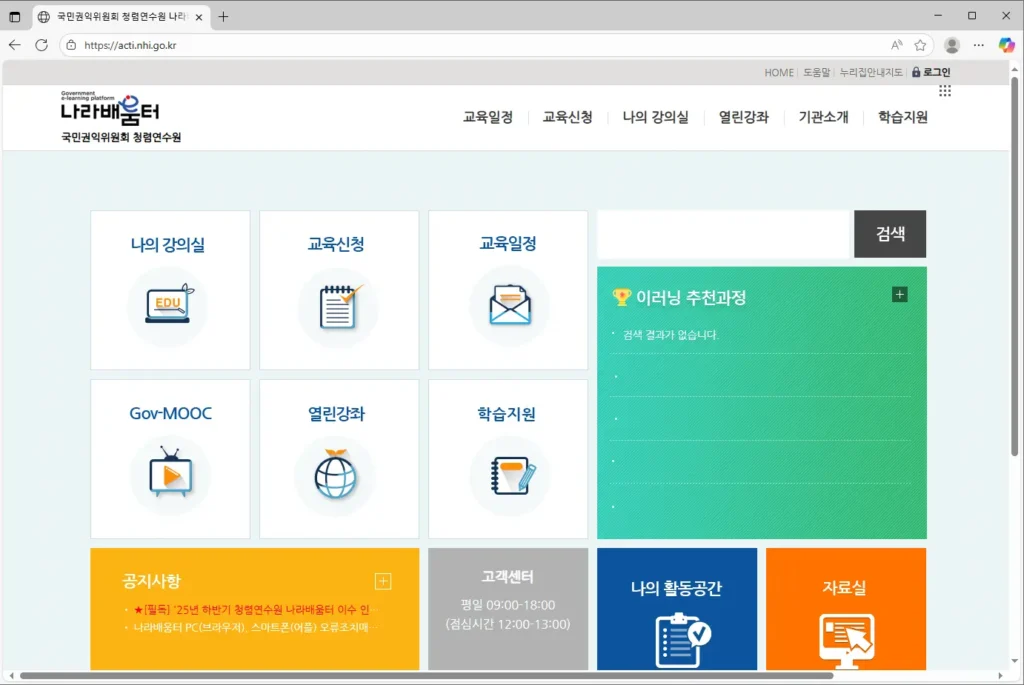The height and width of the screenshot is (685, 1024).
Task: Expand the 공지사항 list with the plus icon
Action: click(x=381, y=579)
